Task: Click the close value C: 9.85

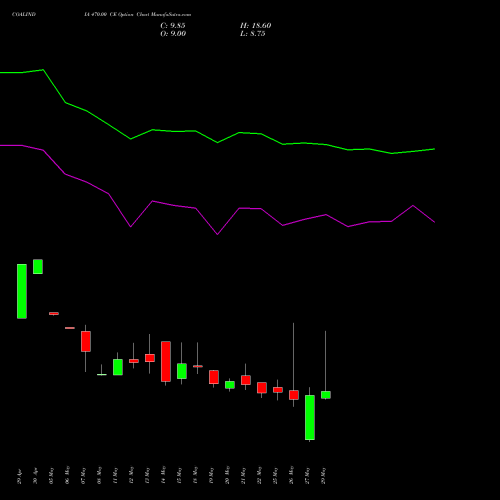Action: tap(173, 26)
